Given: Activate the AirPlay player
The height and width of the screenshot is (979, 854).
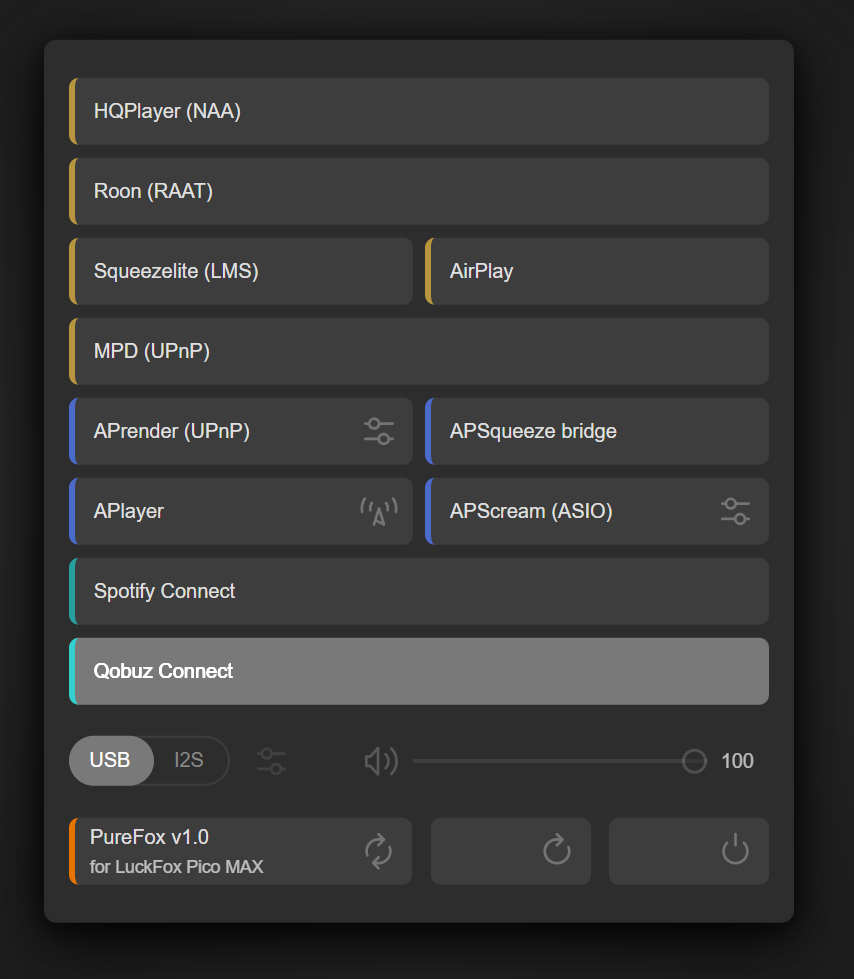Looking at the screenshot, I should tap(596, 271).
